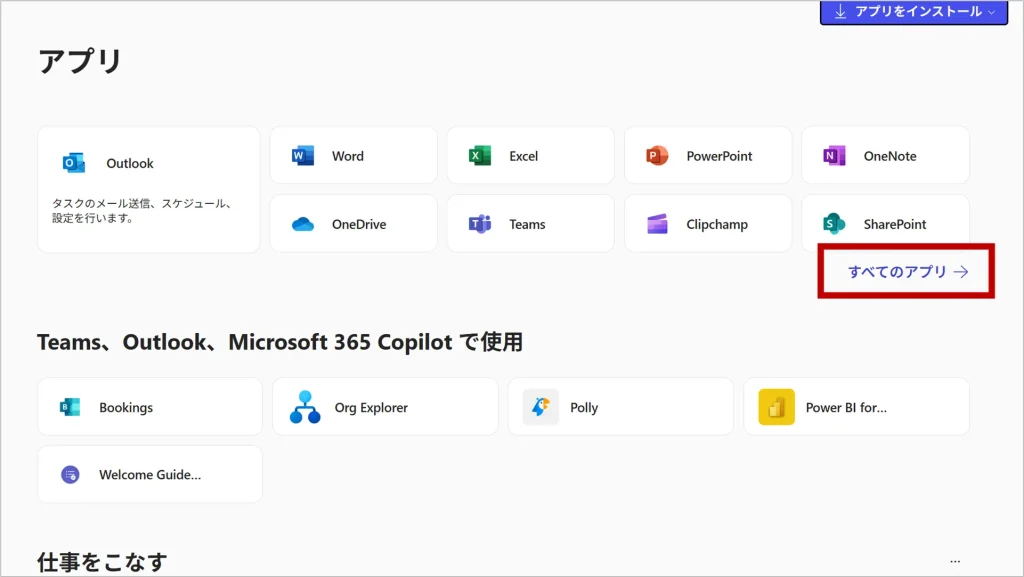Open the three-dot menu beside 仕事をこなす

pyautogui.click(x=955, y=561)
